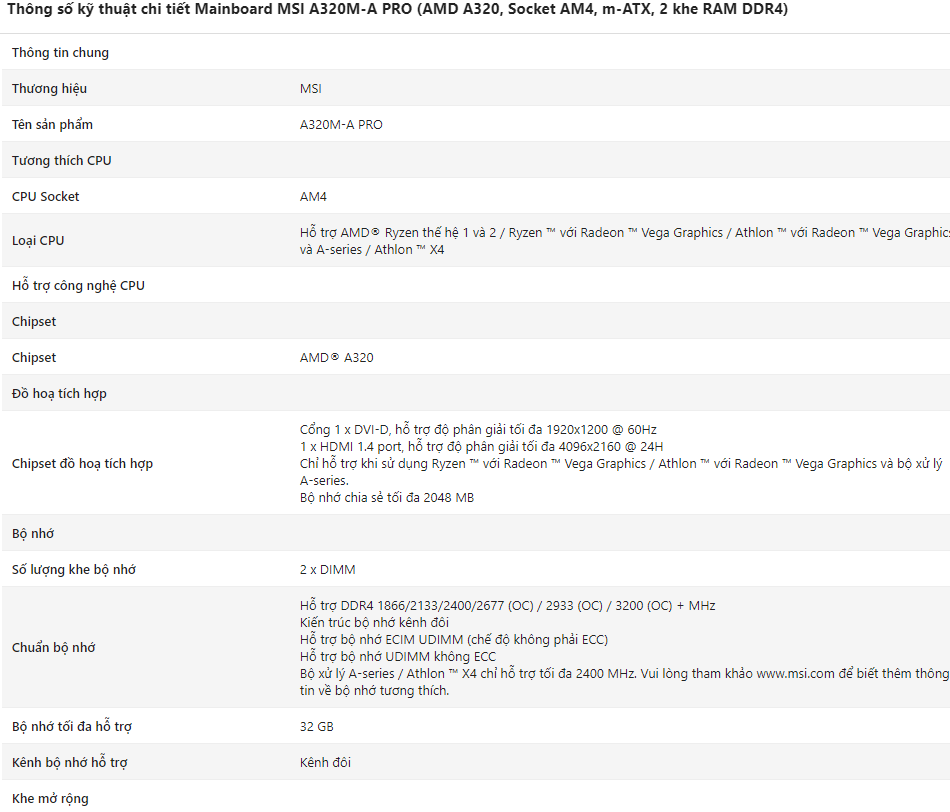
Task: Click the 'Kênh bộ nhớ hỗ trợ' label
Action: (x=69, y=762)
